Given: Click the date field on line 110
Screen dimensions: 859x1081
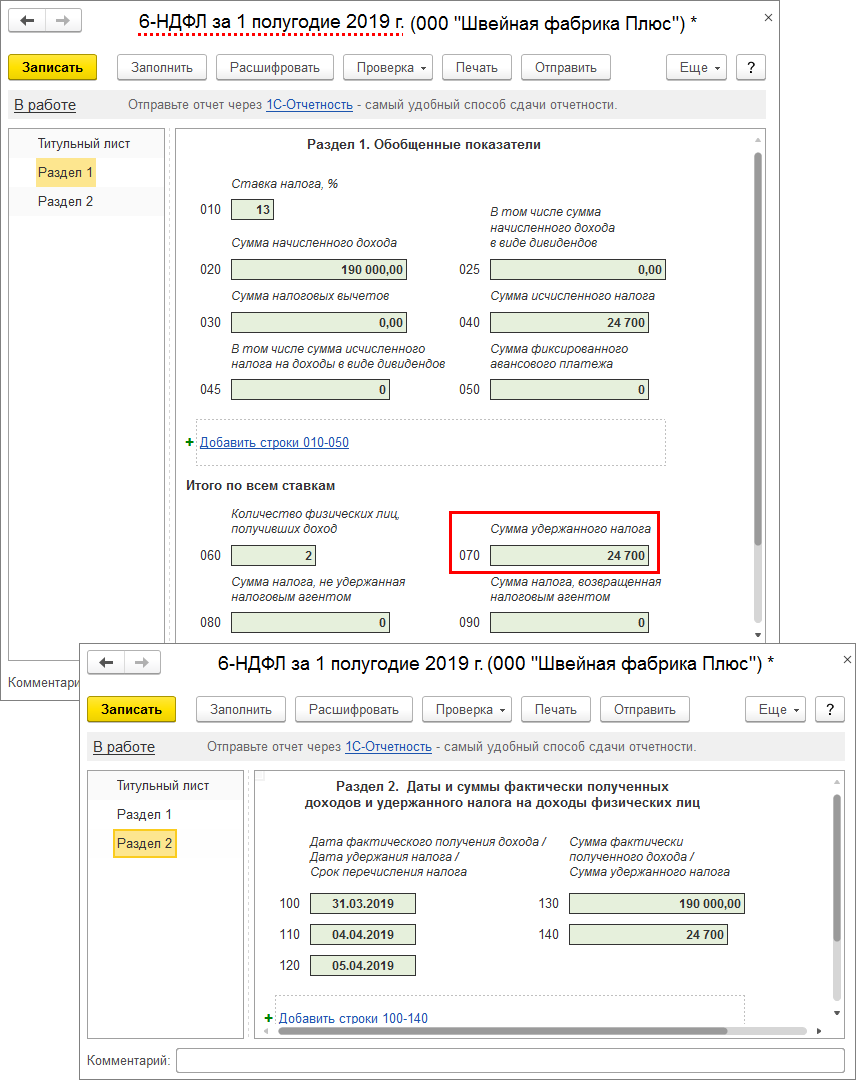Looking at the screenshot, I should point(362,935).
